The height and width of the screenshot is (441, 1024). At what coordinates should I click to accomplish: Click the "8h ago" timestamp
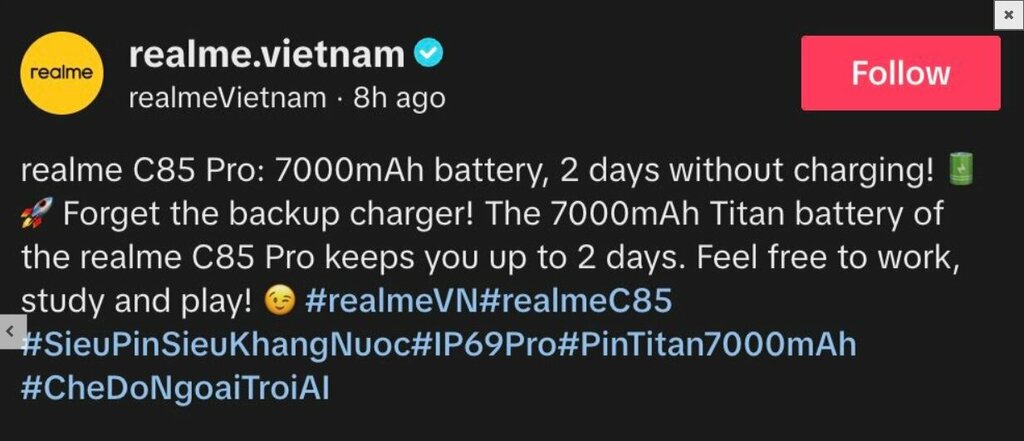[x=399, y=97]
